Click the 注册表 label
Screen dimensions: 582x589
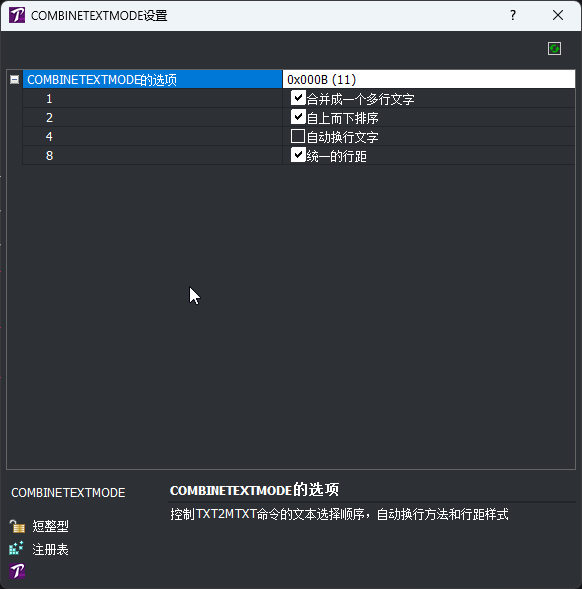tap(50, 550)
